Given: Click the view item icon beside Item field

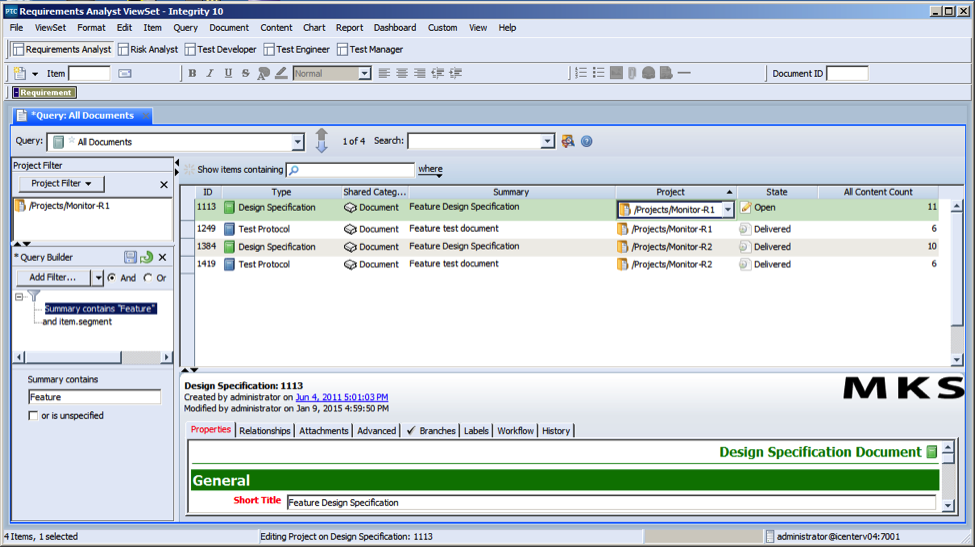Looking at the screenshot, I should point(125,73).
